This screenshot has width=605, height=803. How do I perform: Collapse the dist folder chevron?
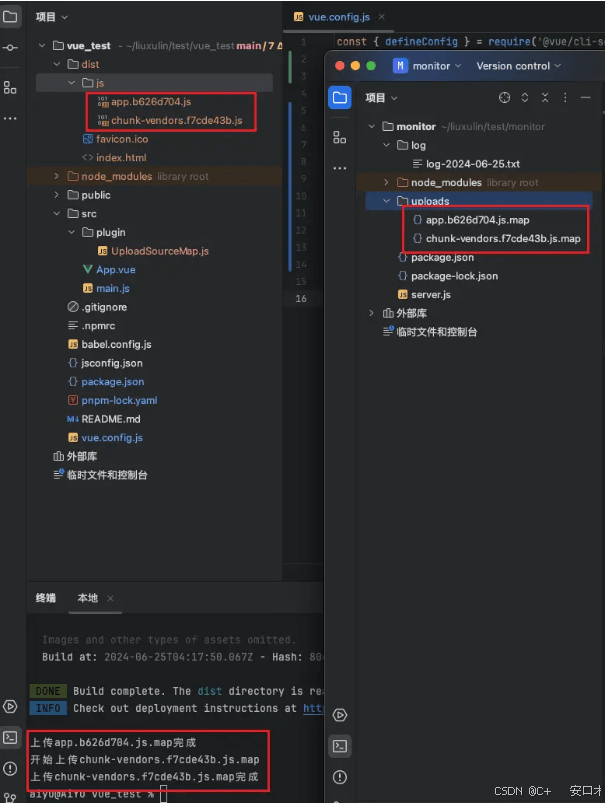tap(56, 64)
